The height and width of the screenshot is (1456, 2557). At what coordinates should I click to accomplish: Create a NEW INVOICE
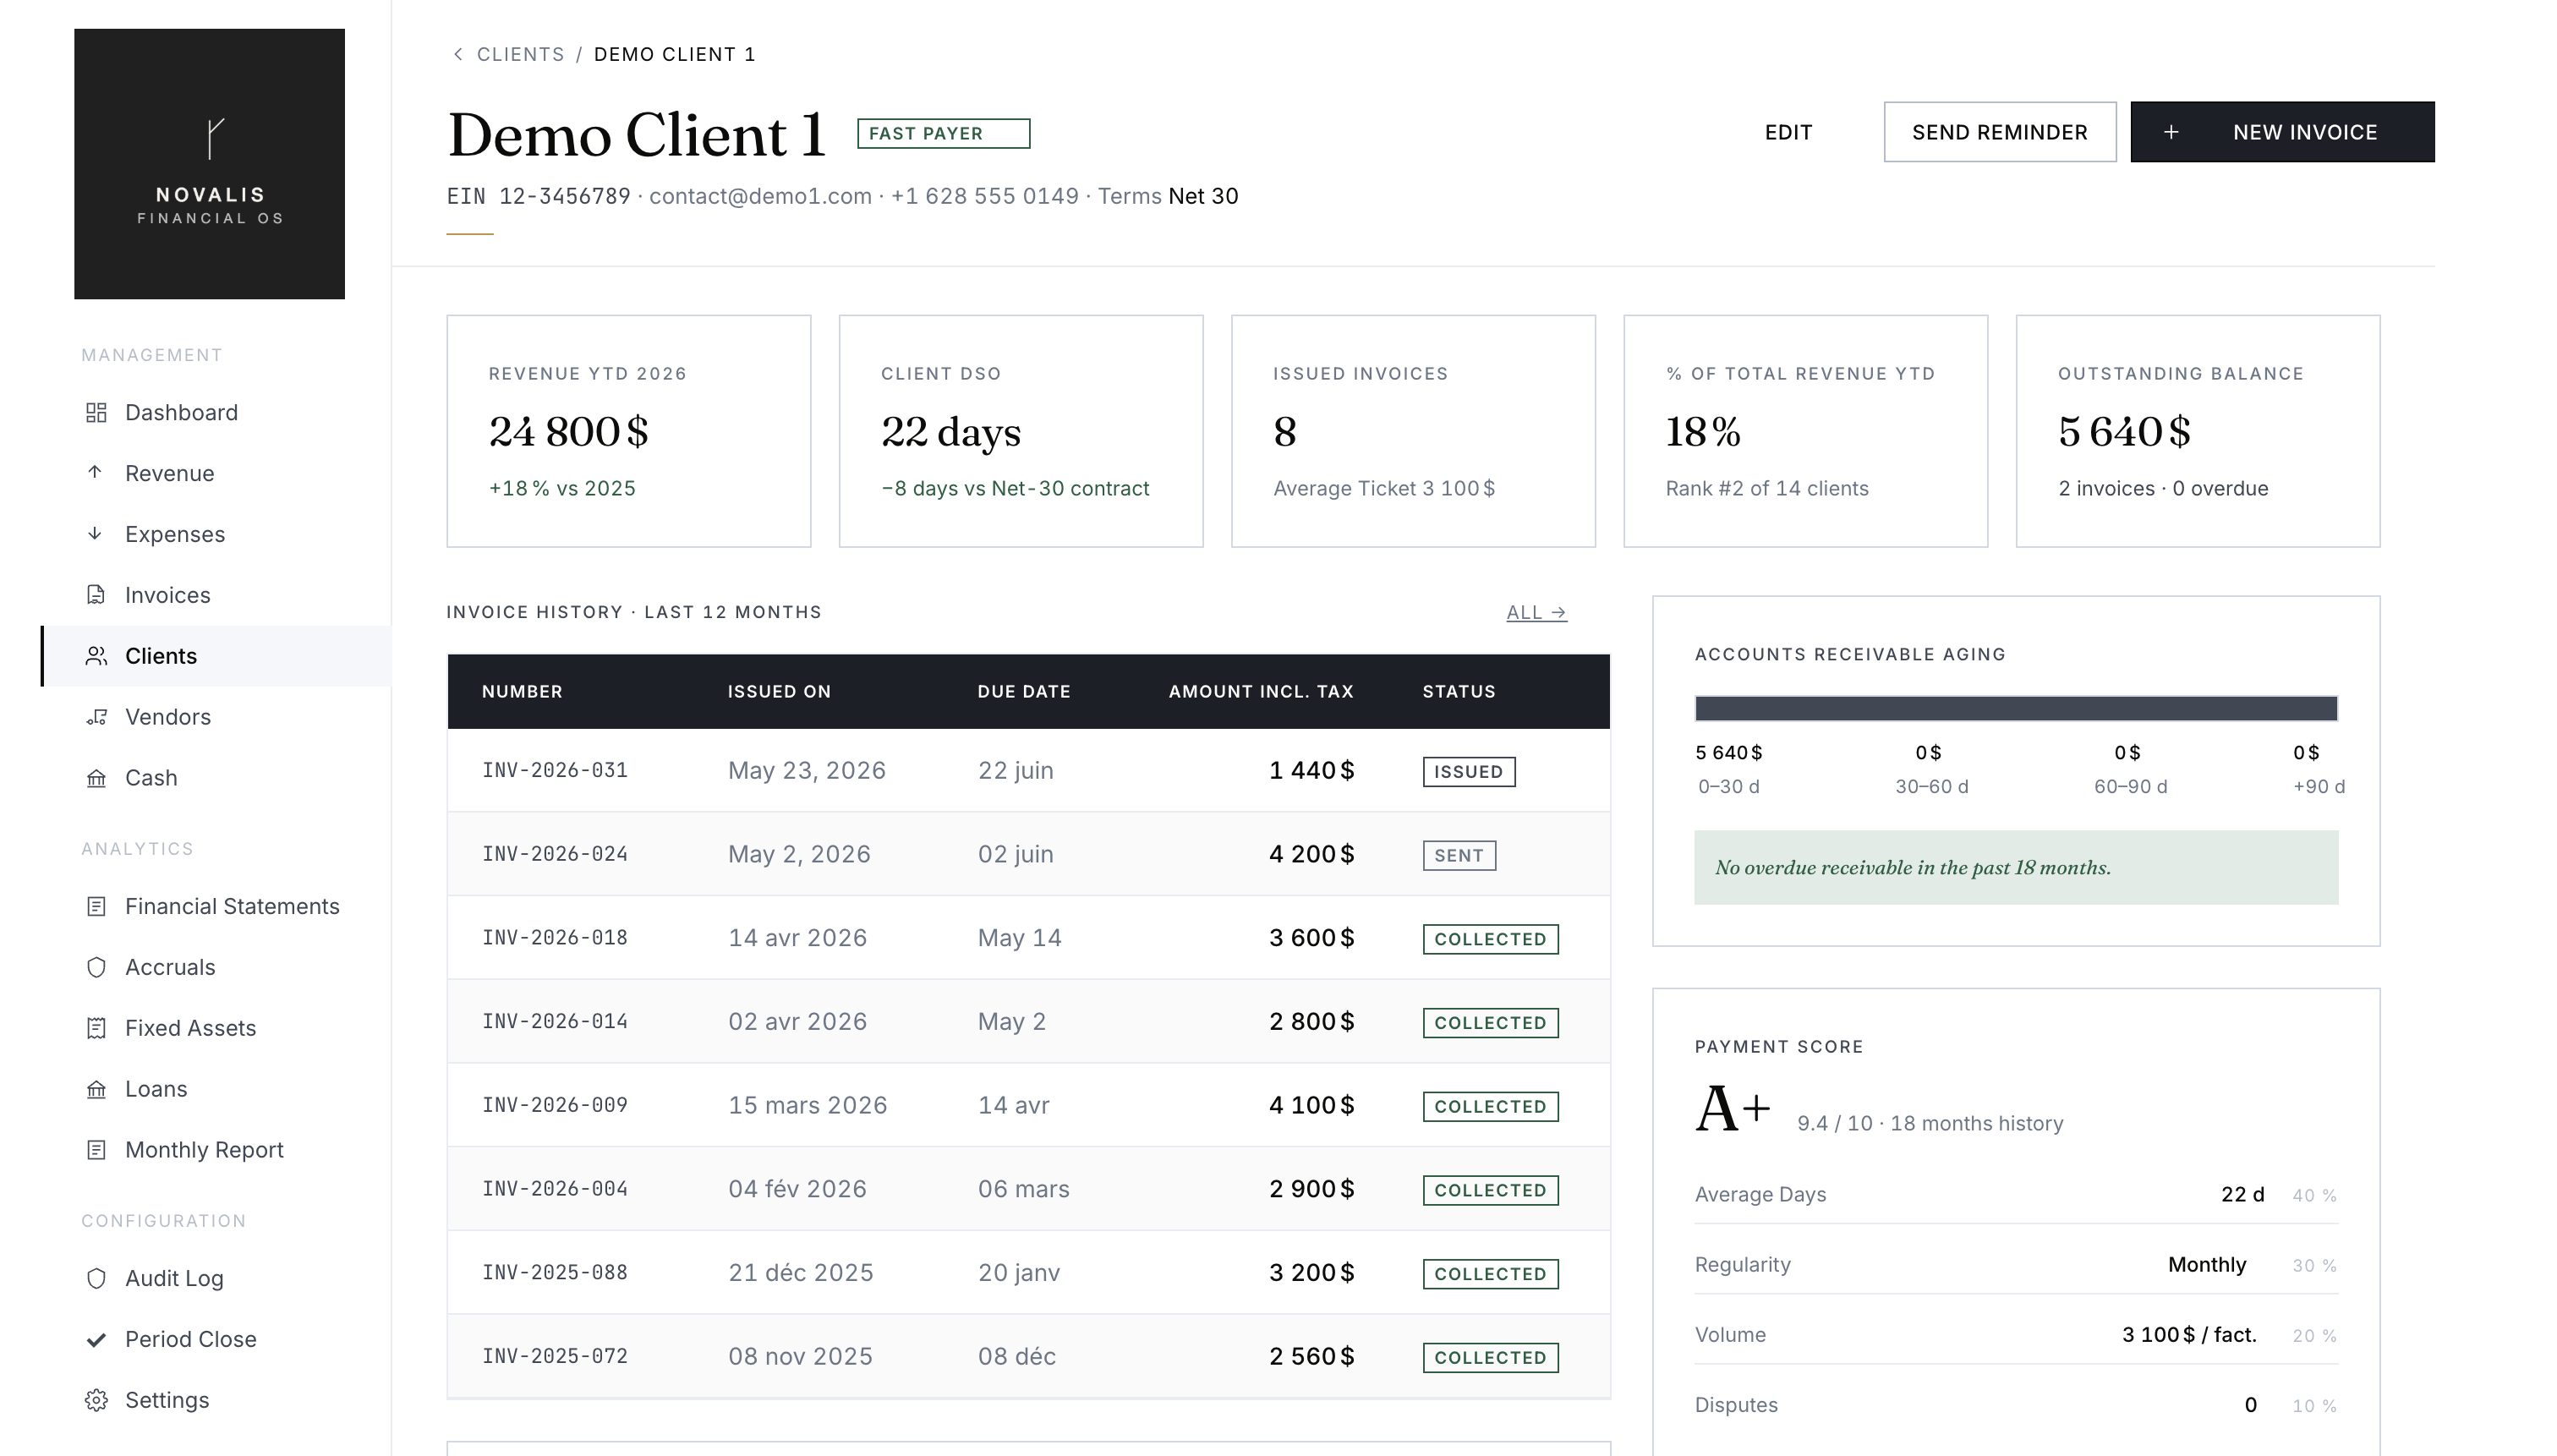point(2282,132)
